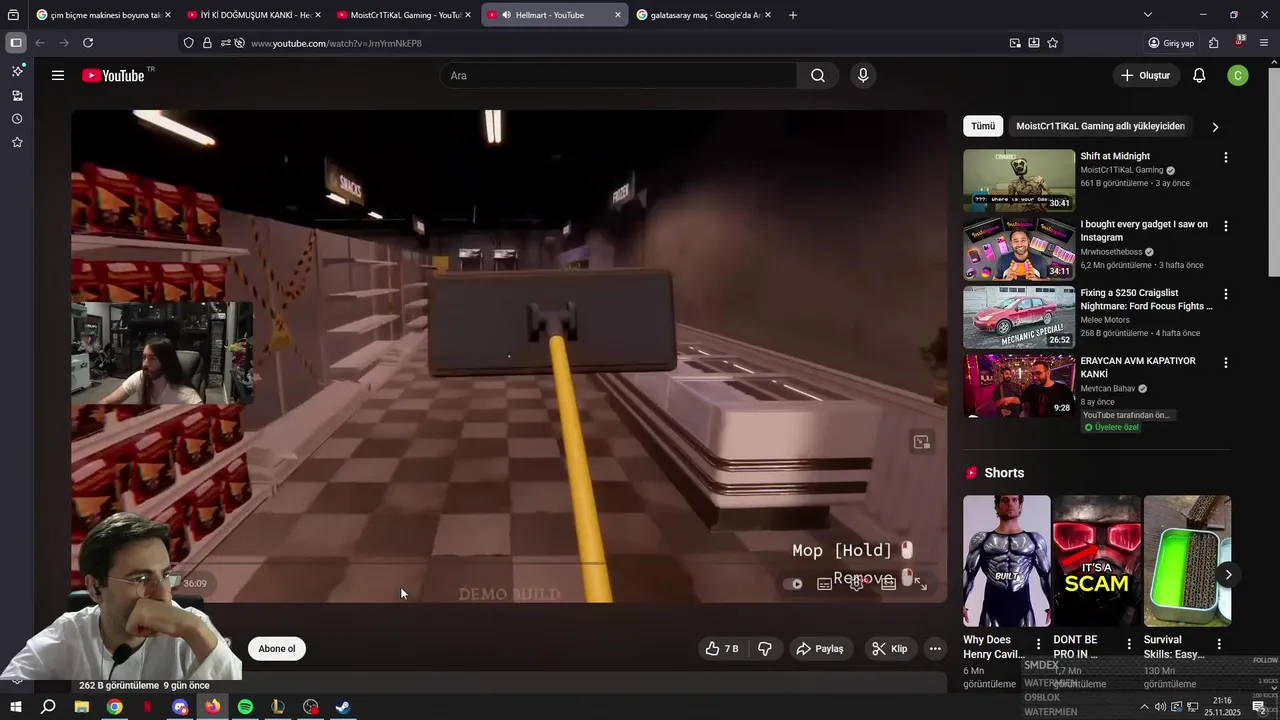
Task: Open the player settings gear
Action: coord(857,584)
